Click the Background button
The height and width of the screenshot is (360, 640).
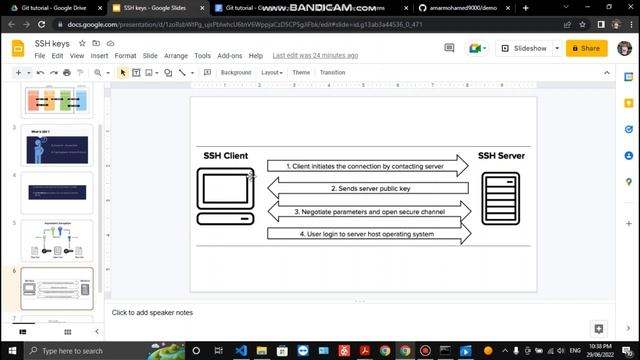236,73
